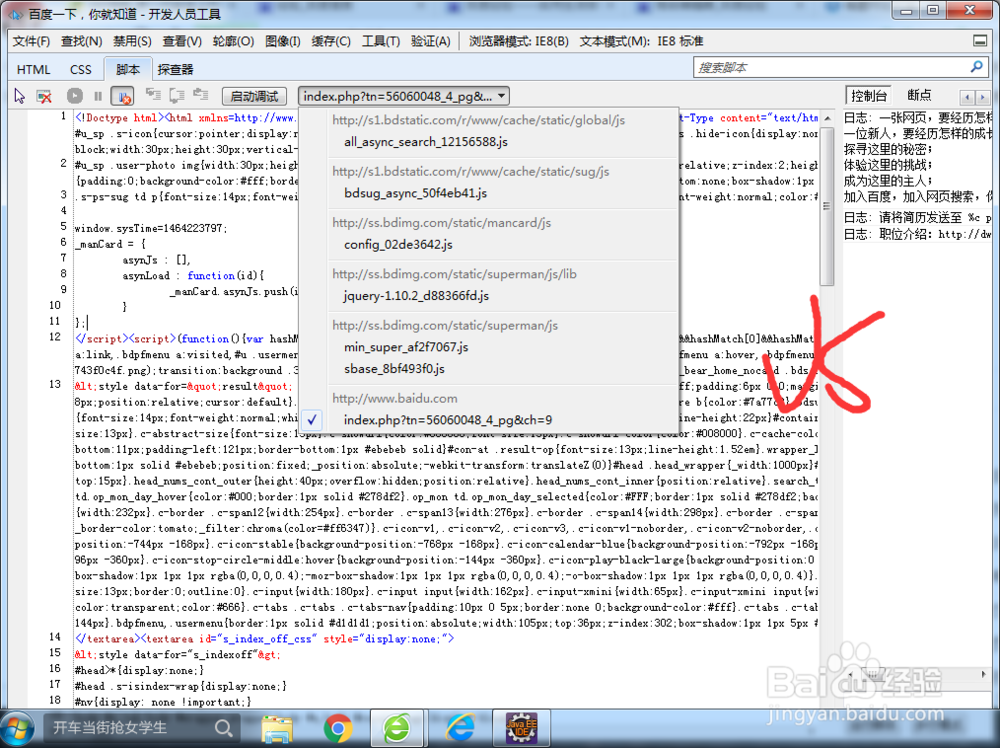Click the continue debugging play icon
The width and height of the screenshot is (1000, 748).
75,96
